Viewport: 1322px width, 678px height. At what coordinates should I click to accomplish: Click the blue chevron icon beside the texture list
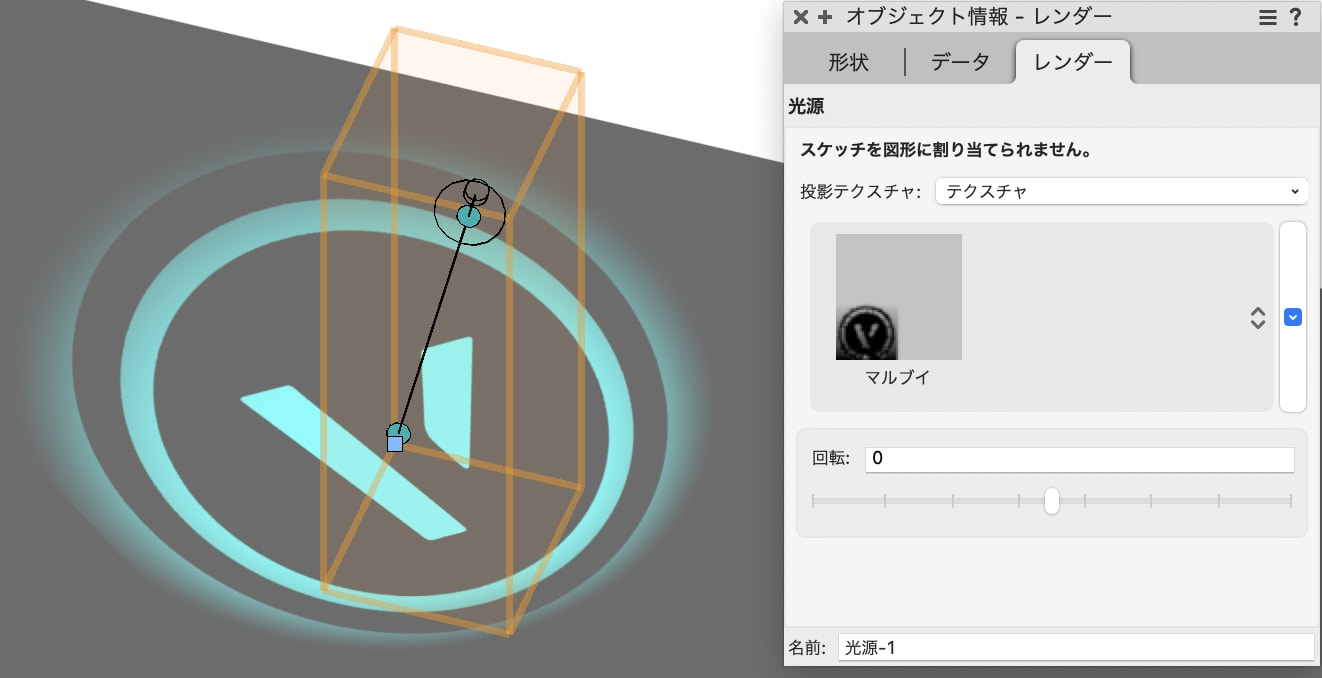coord(1293,317)
